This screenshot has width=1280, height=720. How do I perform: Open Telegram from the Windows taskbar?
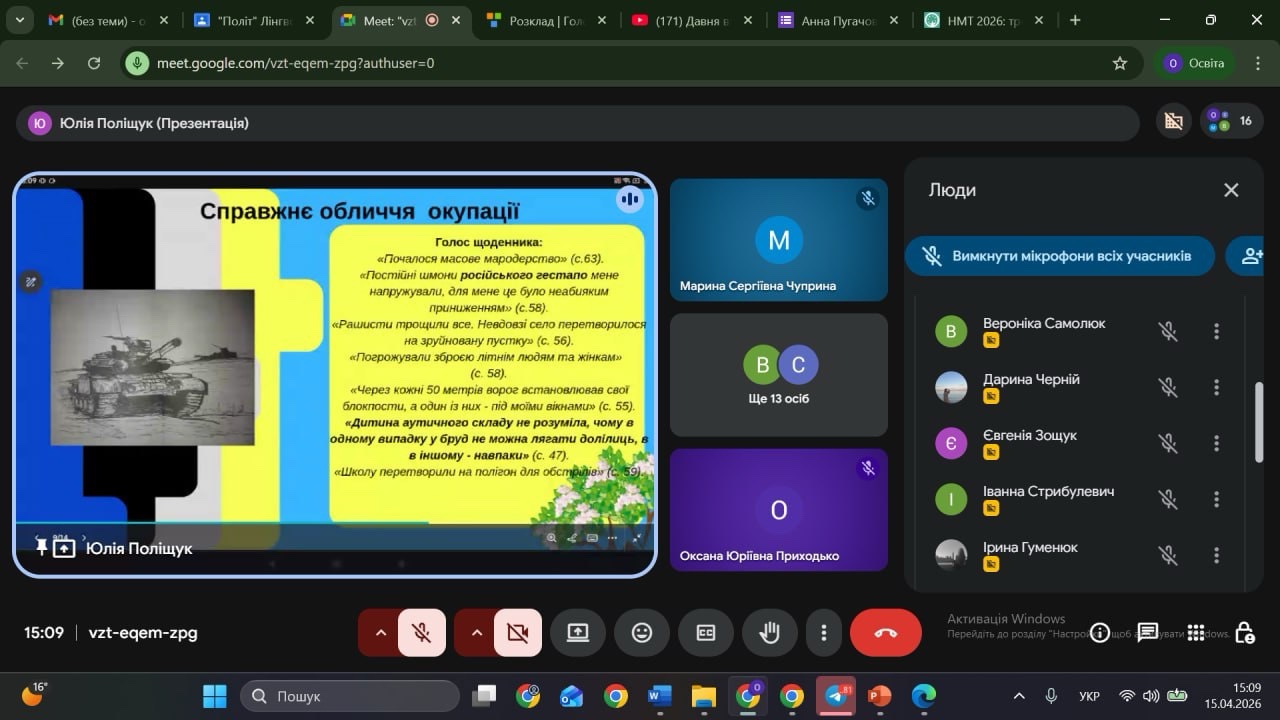point(835,696)
